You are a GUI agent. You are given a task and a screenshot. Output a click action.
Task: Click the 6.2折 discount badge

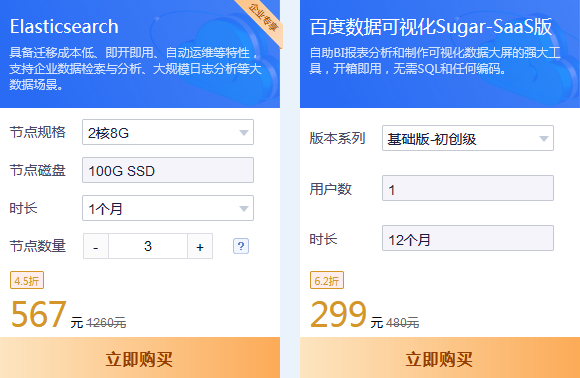327,280
